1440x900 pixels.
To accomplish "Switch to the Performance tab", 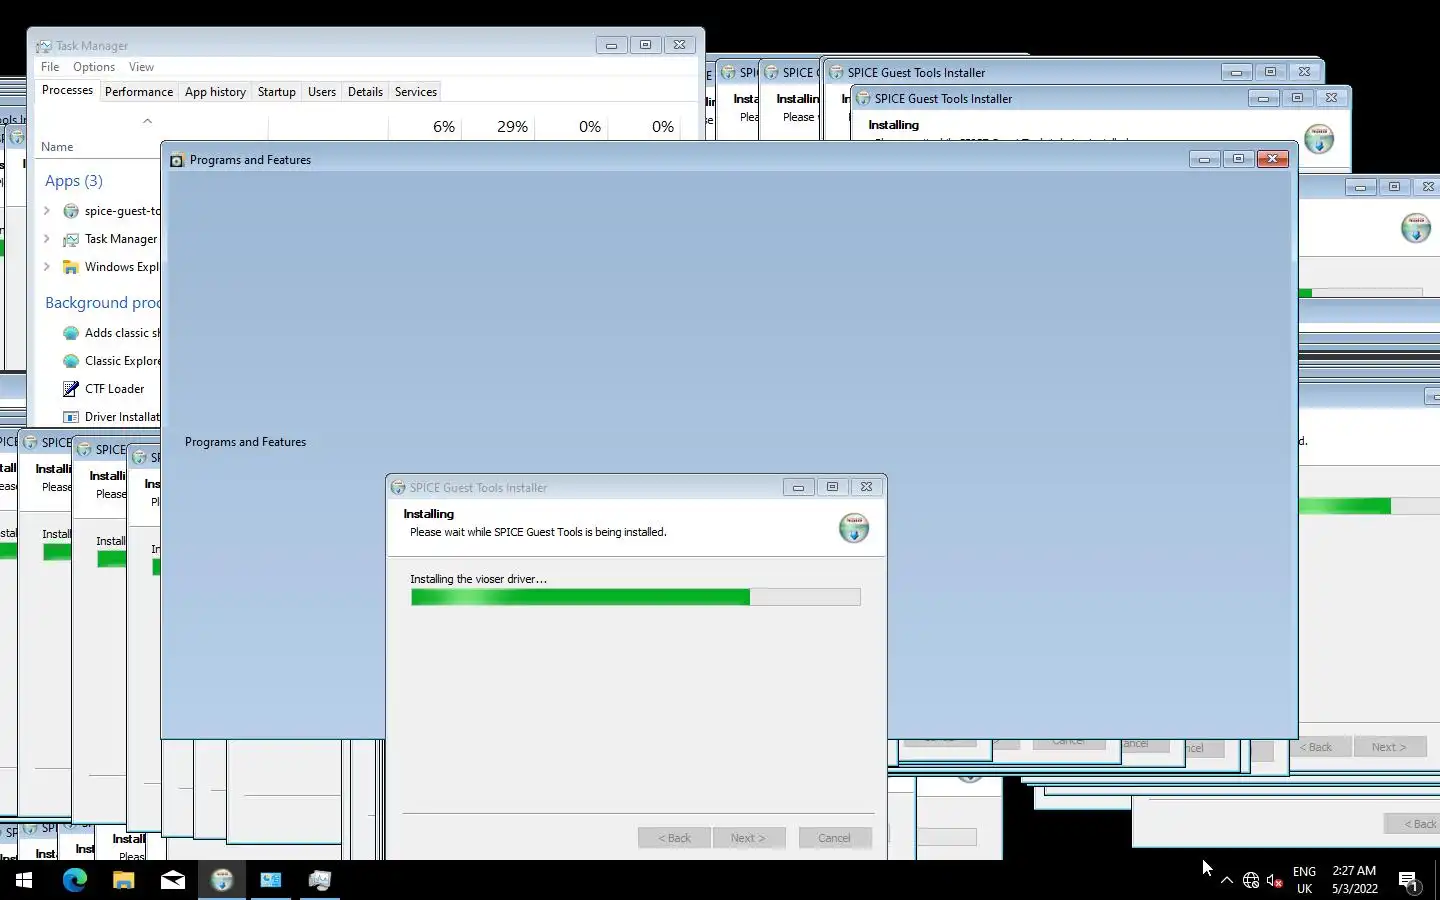I will pos(139,91).
